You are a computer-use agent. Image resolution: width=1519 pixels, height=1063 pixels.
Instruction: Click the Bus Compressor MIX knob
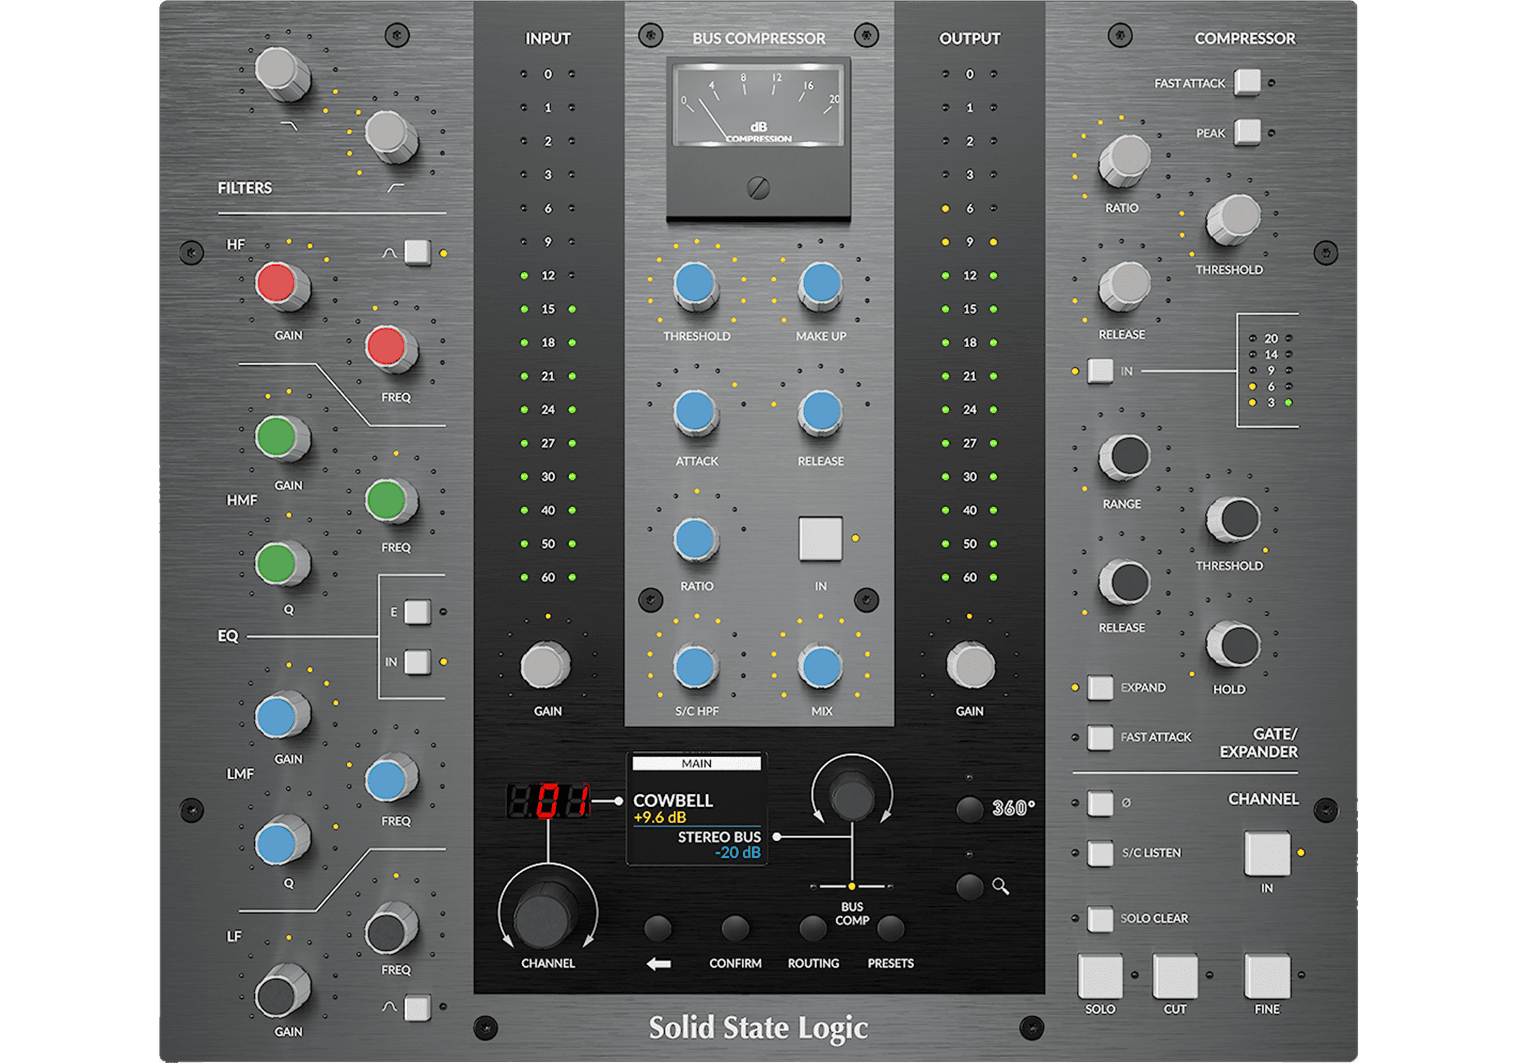(x=821, y=667)
